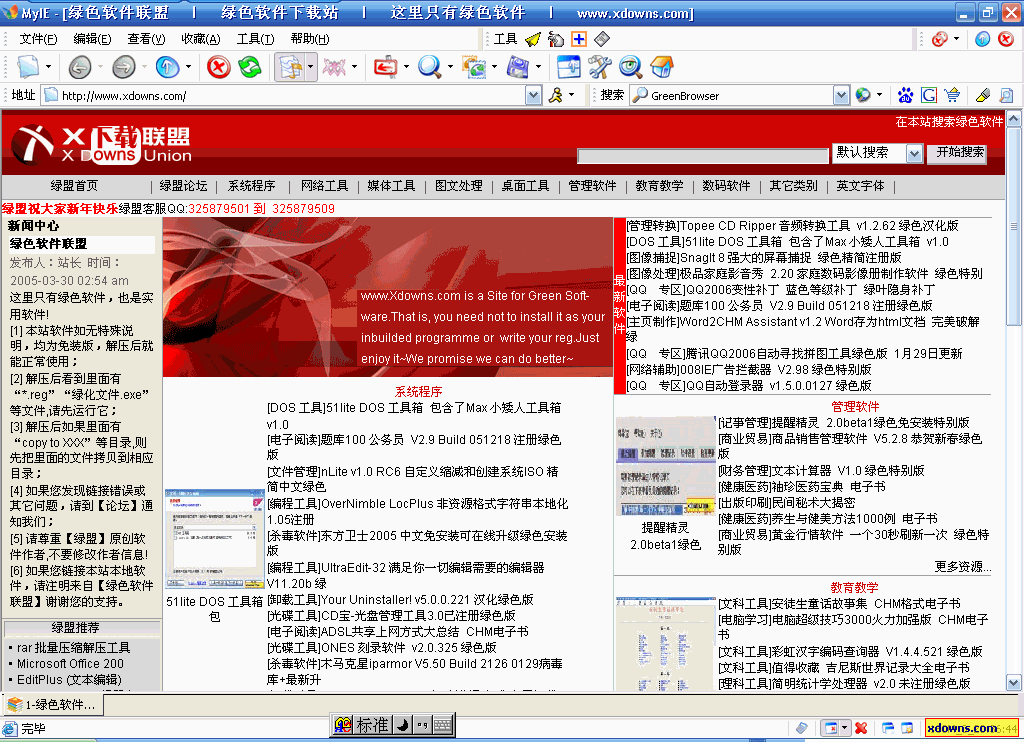1024x742 pixels.
Task: Click the pink butterfly toolbar icon
Action: click(334, 67)
